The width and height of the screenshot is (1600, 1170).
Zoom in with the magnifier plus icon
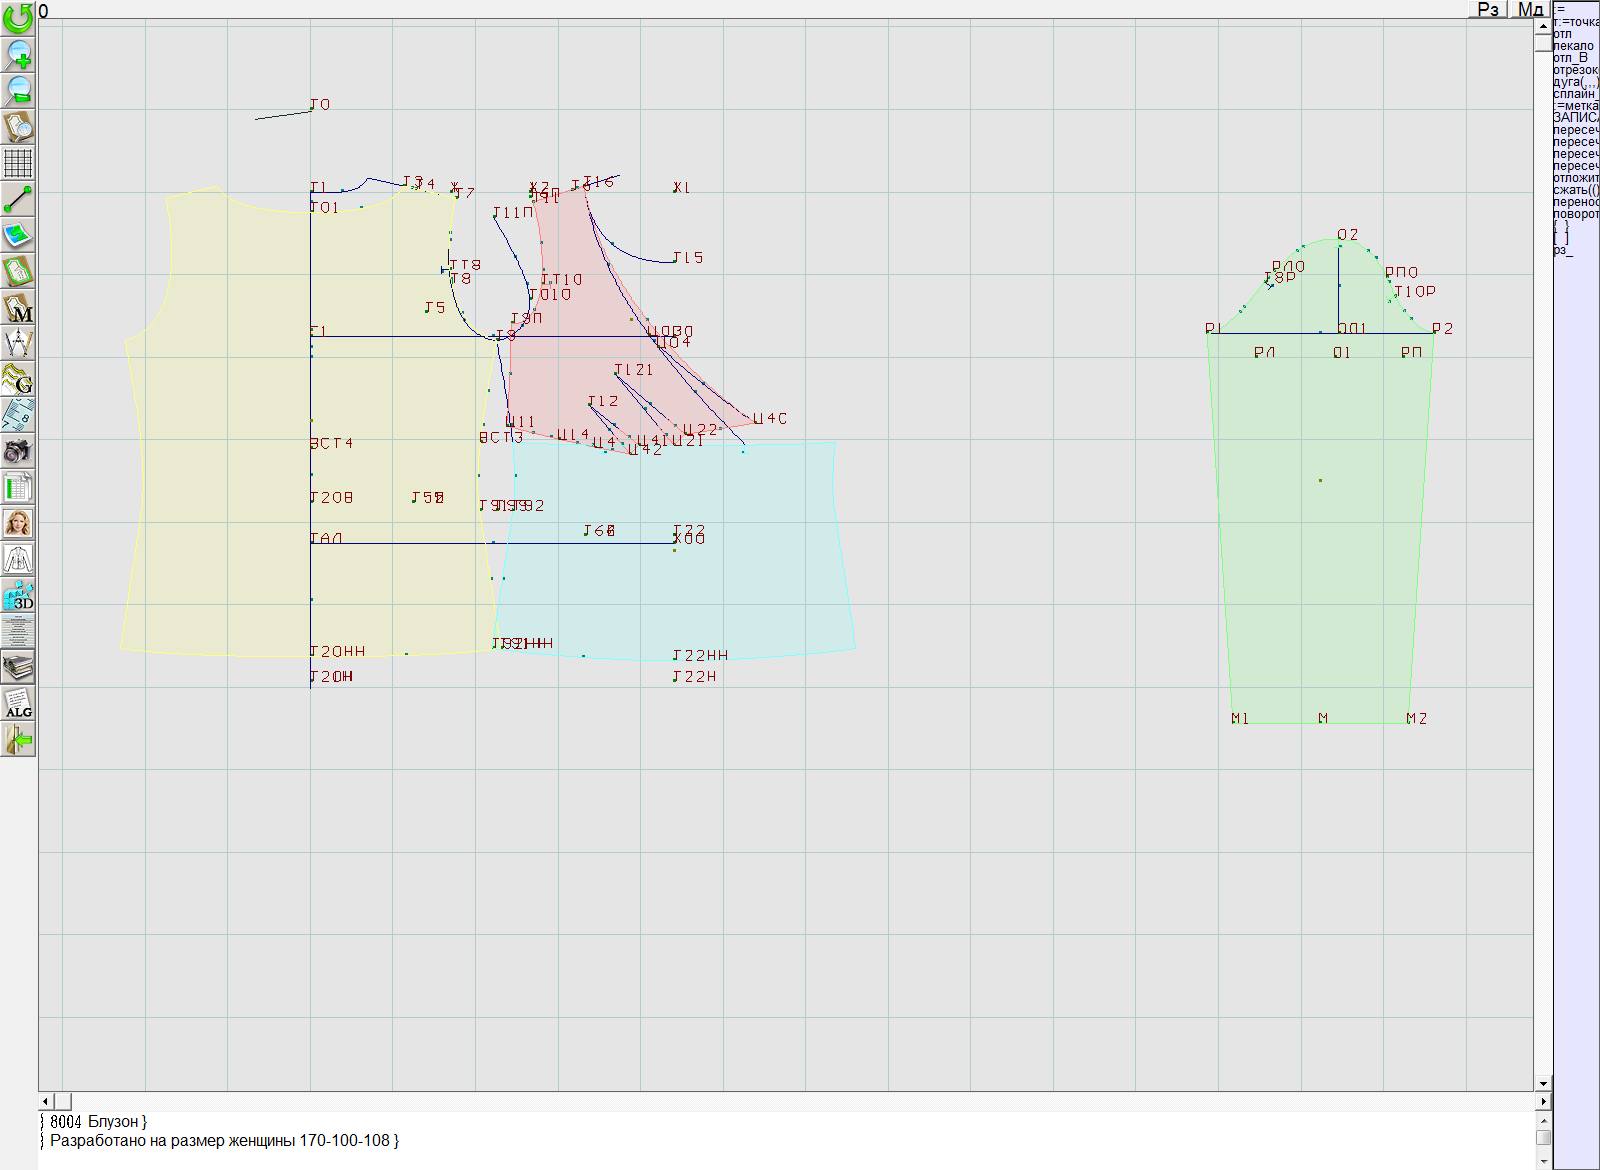click(18, 54)
